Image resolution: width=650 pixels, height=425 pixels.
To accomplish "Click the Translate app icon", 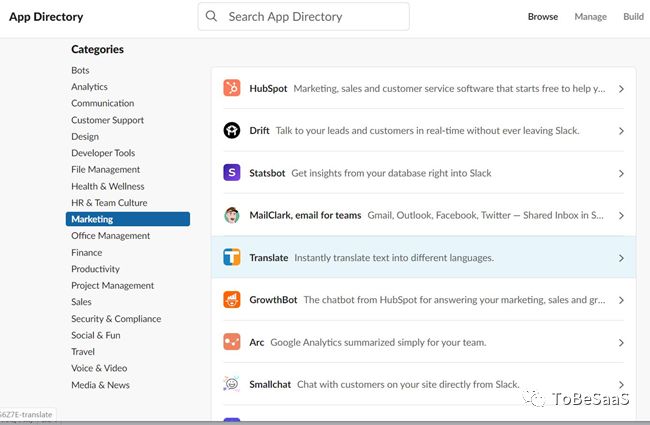I will [232, 257].
